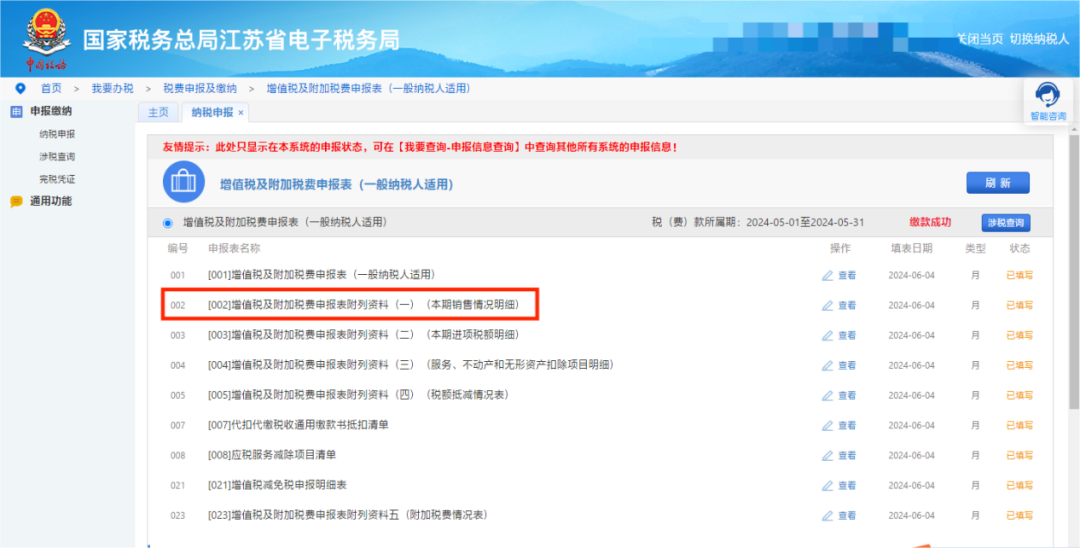Click 关闭当页 in the header

980,39
